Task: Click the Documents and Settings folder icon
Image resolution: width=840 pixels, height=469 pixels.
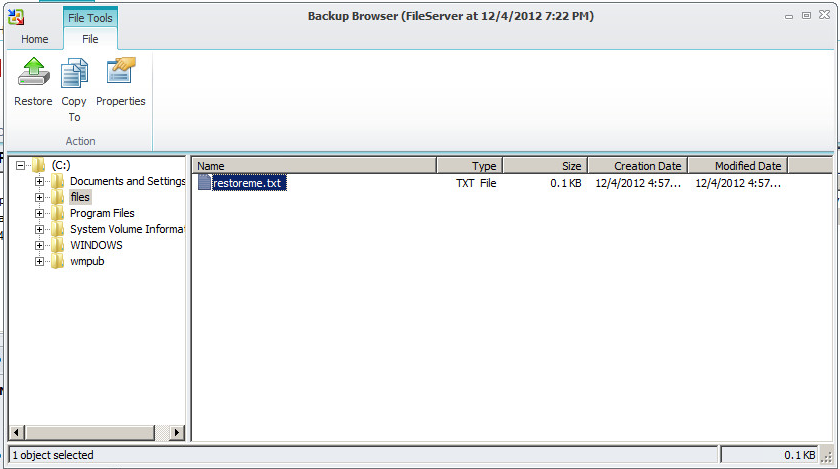Action: click(57, 181)
